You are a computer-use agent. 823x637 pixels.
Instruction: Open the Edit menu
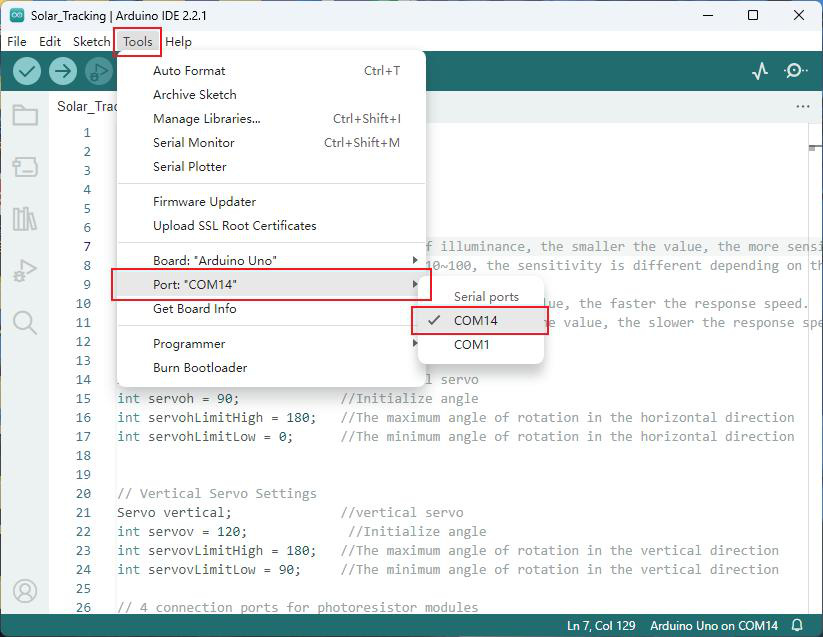pos(50,41)
